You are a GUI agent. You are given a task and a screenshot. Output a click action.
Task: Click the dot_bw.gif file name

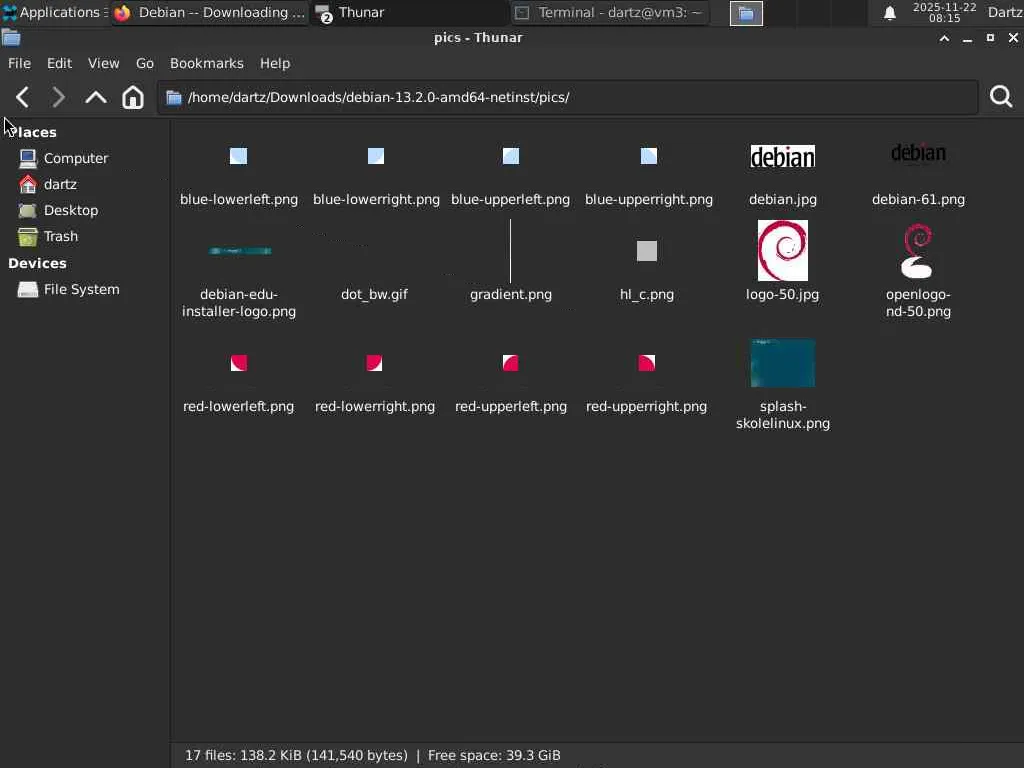tap(374, 295)
